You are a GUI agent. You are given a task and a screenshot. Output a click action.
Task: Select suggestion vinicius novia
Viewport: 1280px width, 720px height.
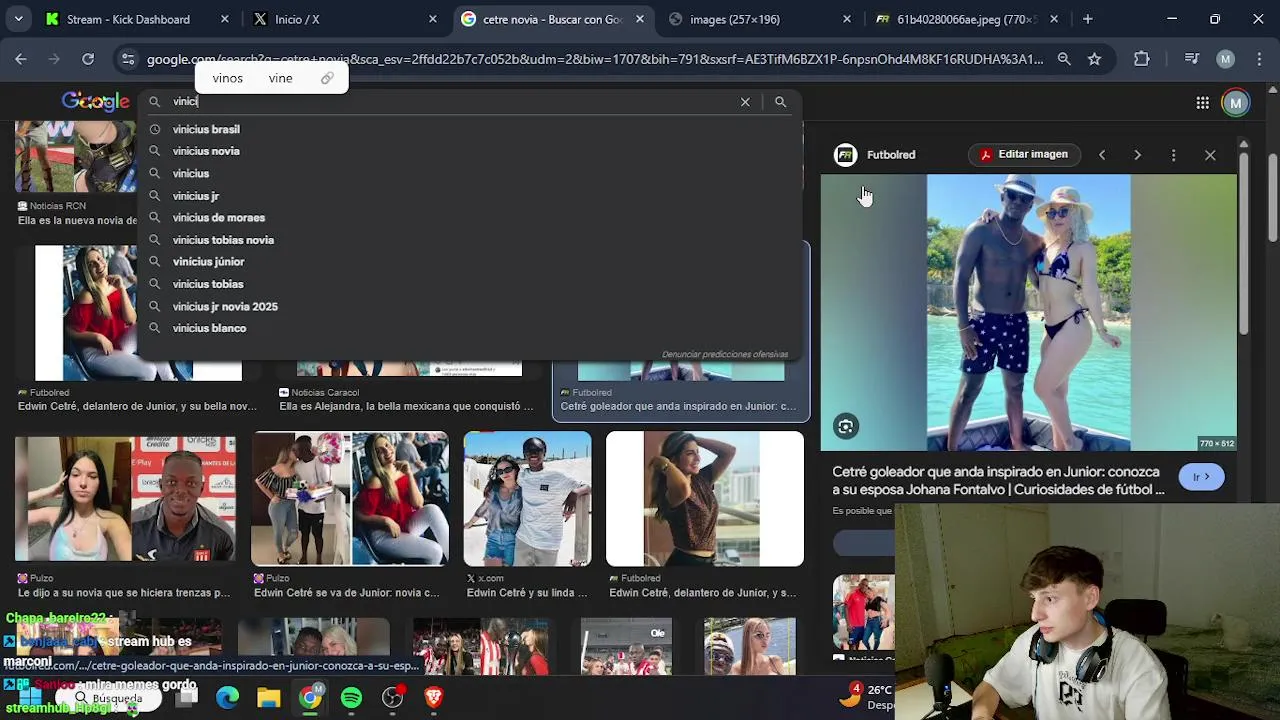(470, 151)
